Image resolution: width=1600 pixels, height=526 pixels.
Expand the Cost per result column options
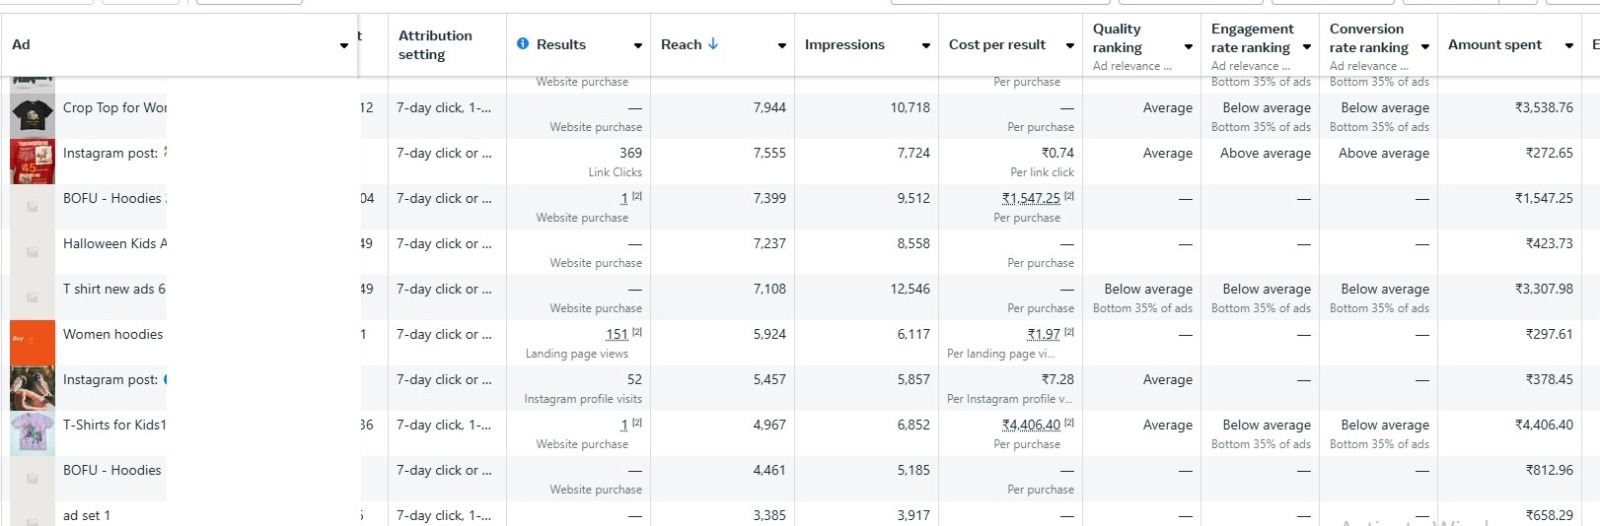(x=1070, y=45)
